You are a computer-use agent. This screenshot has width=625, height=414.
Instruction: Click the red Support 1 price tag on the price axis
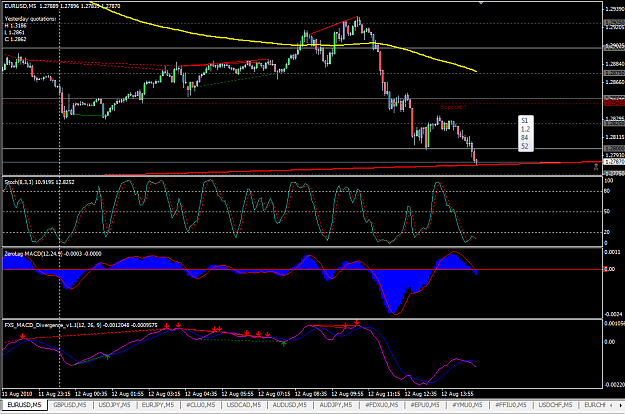coord(614,103)
